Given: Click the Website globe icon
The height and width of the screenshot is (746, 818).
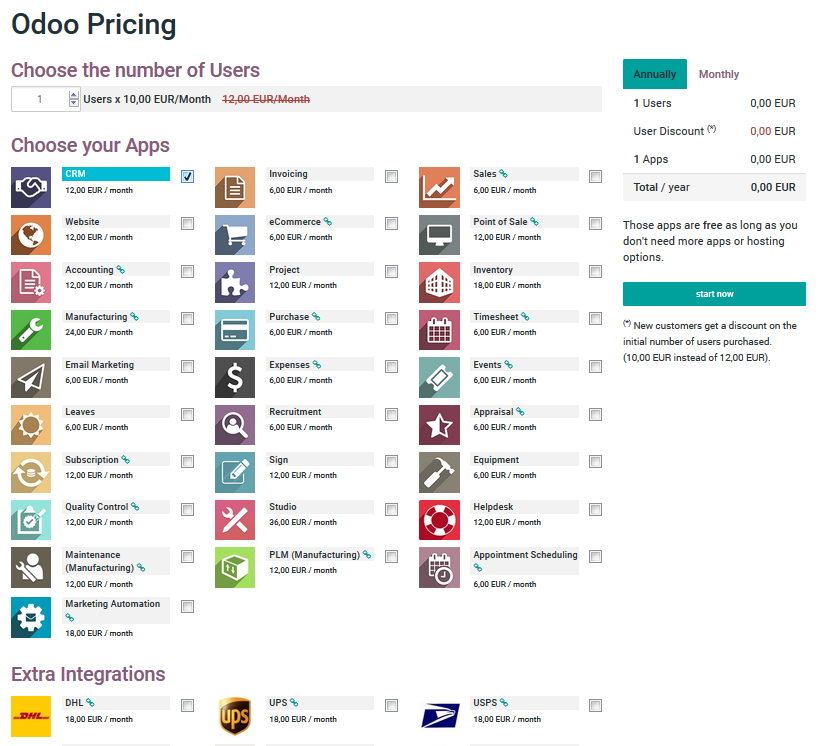Looking at the screenshot, I should [31, 235].
